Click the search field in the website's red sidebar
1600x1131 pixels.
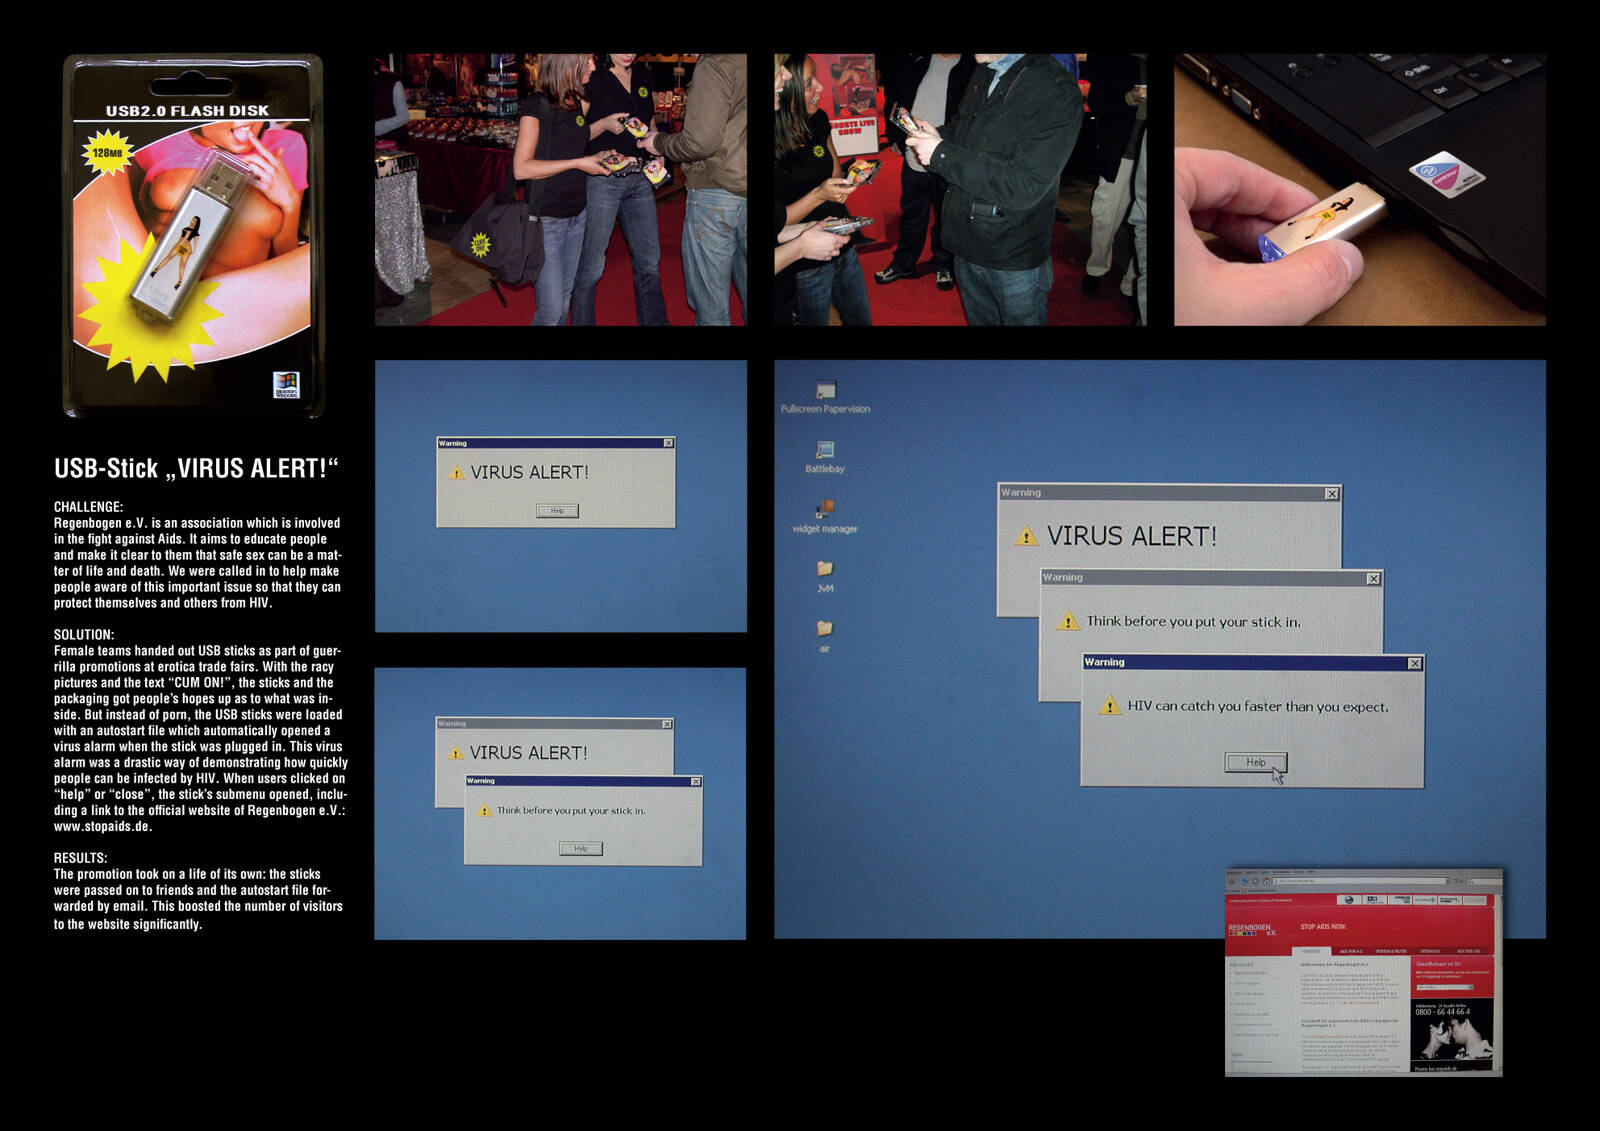[1443, 987]
